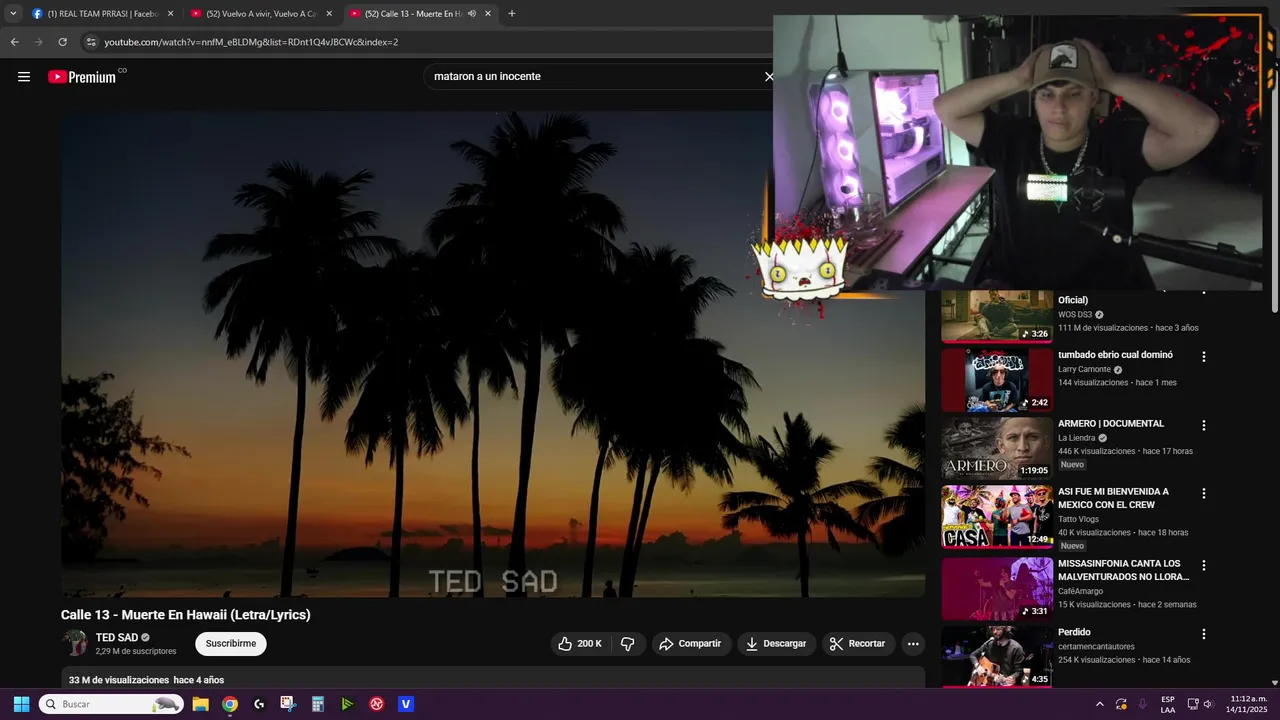Click the WOS DS3 channel name
1280x720 pixels.
click(1075, 315)
